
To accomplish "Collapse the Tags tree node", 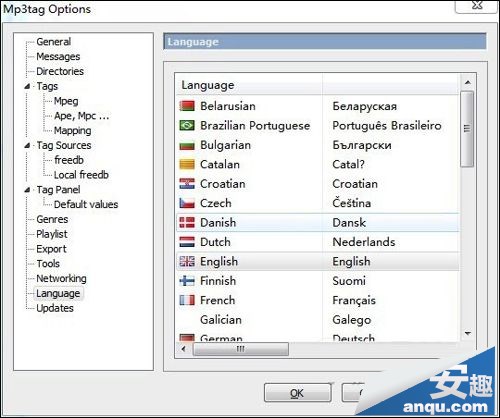I will [27, 86].
